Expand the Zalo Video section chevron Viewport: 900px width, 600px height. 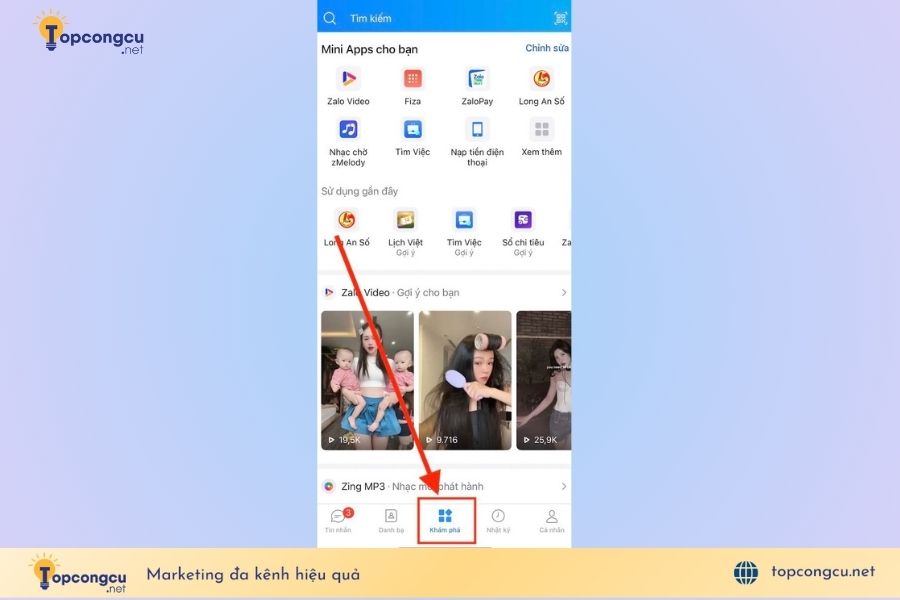tap(564, 293)
